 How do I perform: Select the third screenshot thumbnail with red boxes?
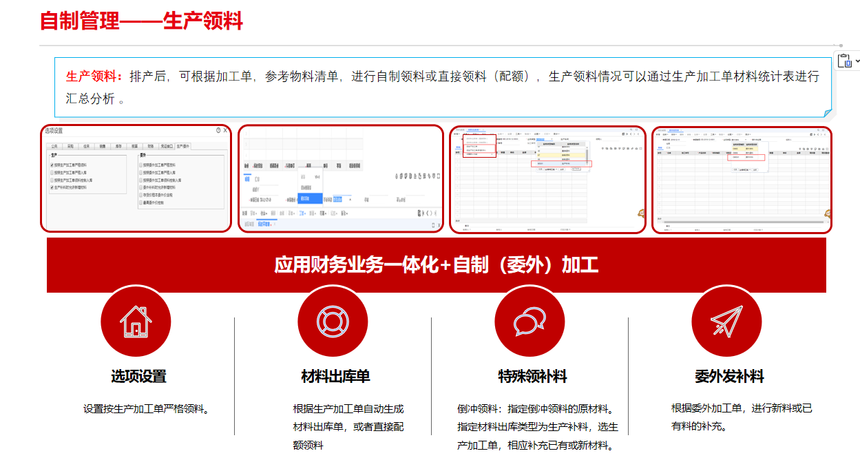pyautogui.click(x=547, y=179)
